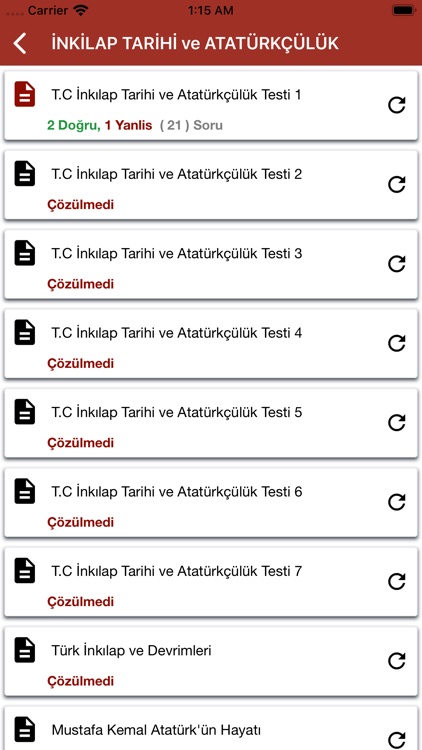Tap the 2 Doğru, 1 Yanlis result
The height and width of the screenshot is (750, 422).
100,126
